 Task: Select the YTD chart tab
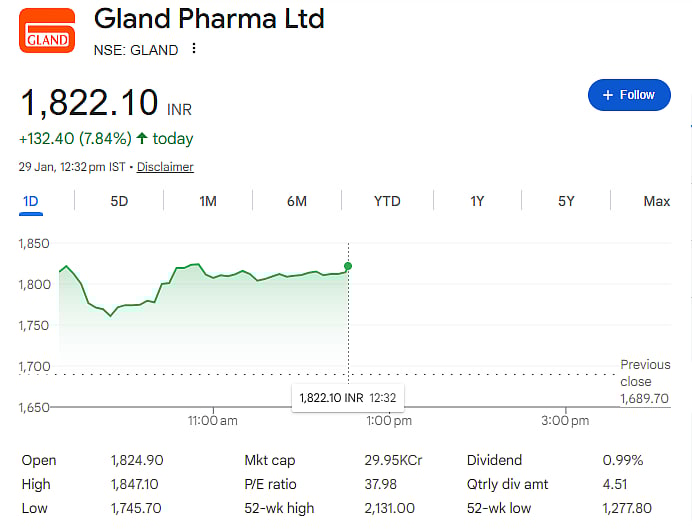pyautogui.click(x=387, y=201)
